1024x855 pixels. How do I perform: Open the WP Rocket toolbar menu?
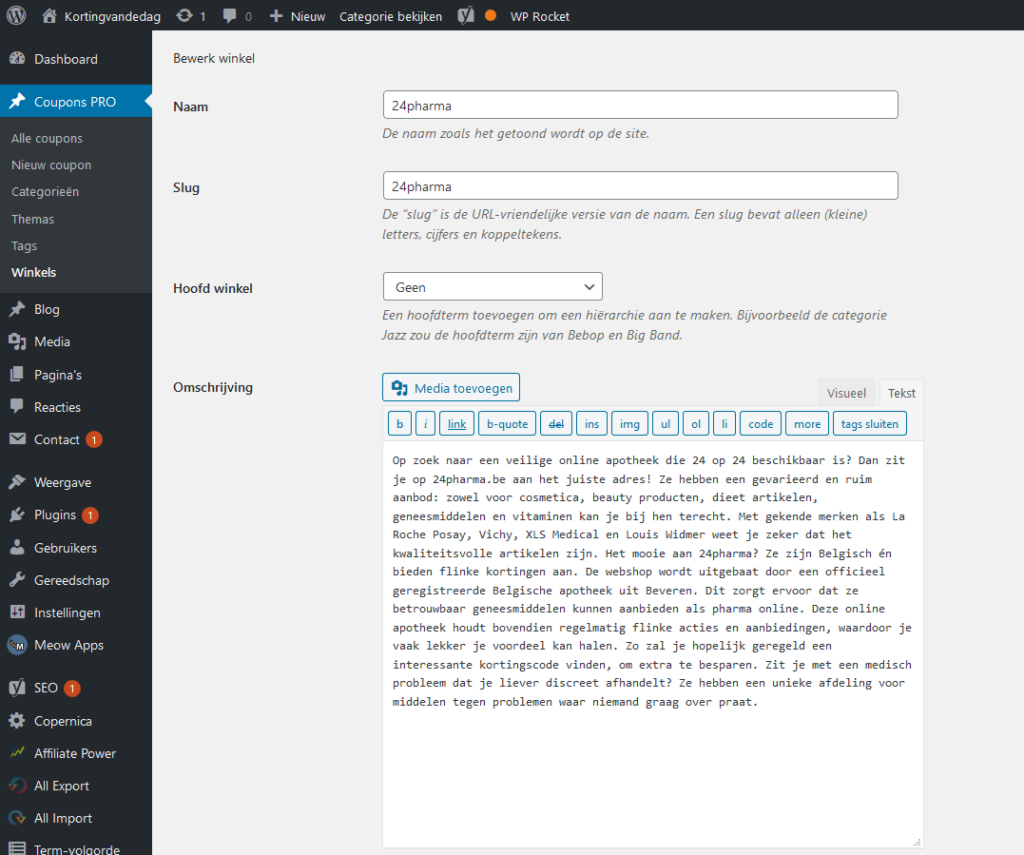pos(539,16)
